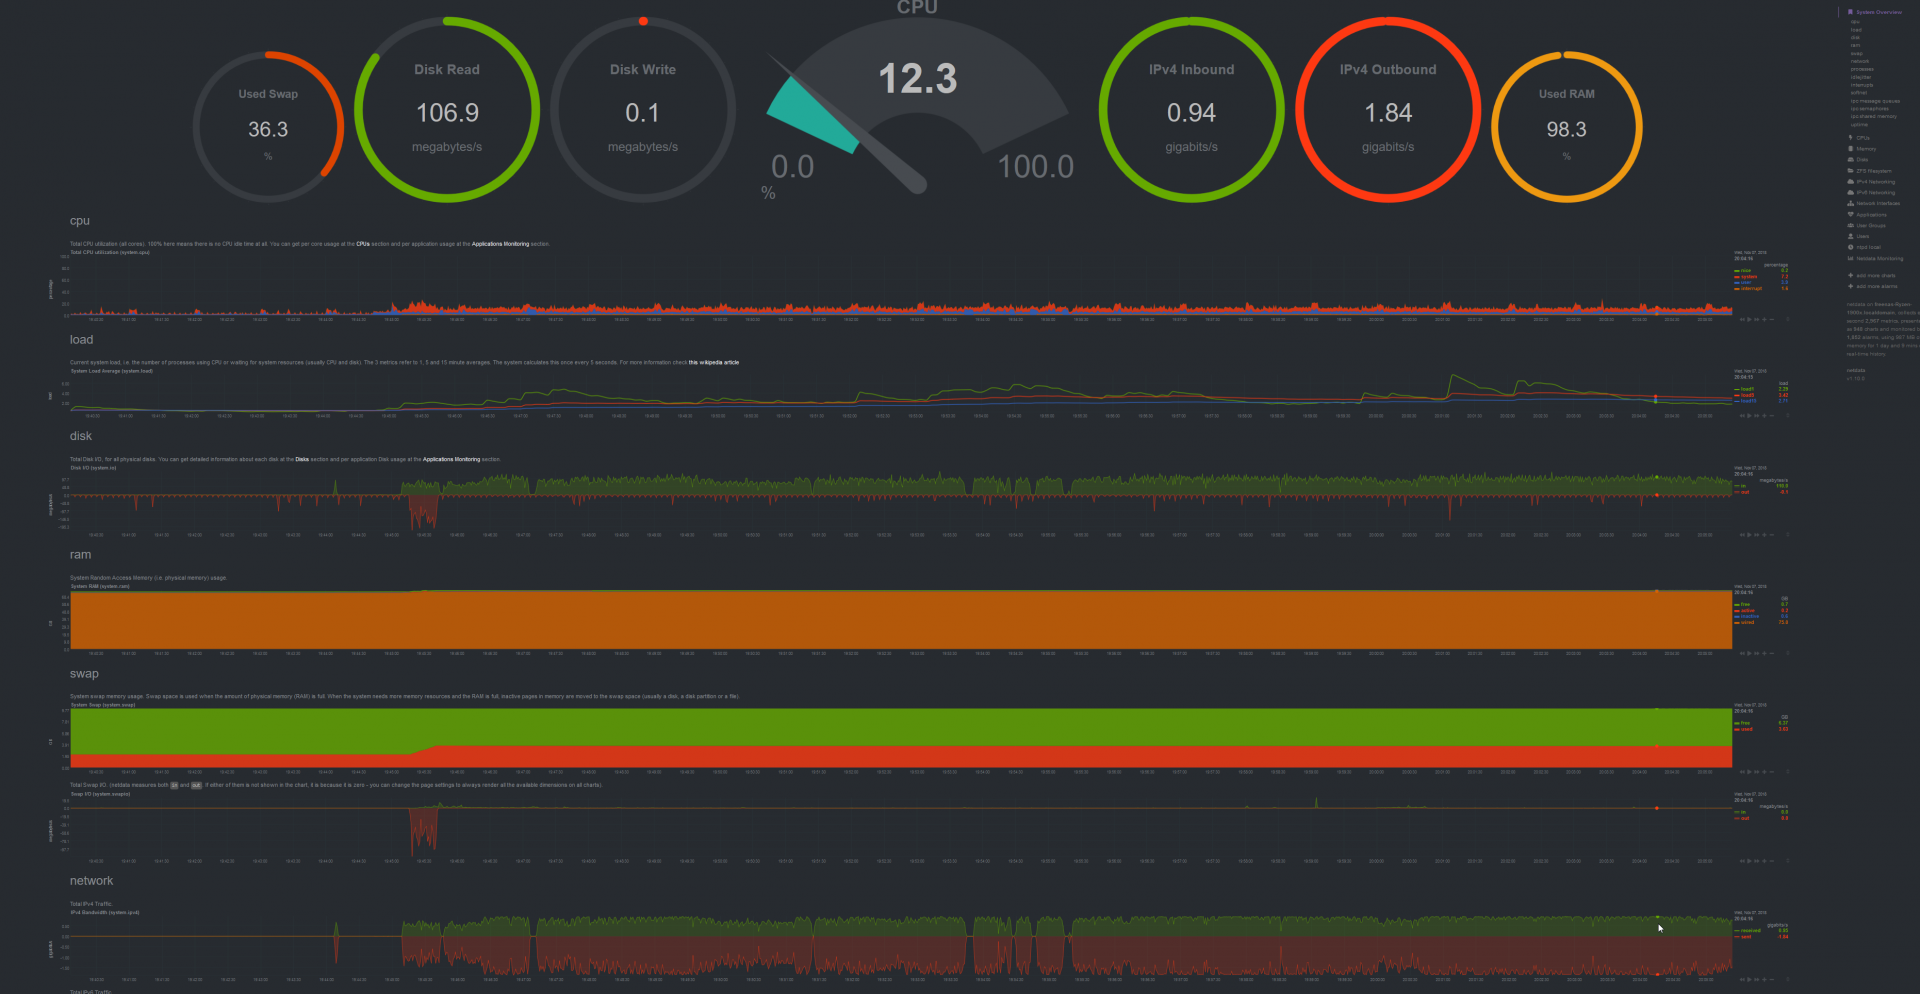Click the cpu chart resize handle
The width and height of the screenshot is (1920, 994).
click(1788, 319)
